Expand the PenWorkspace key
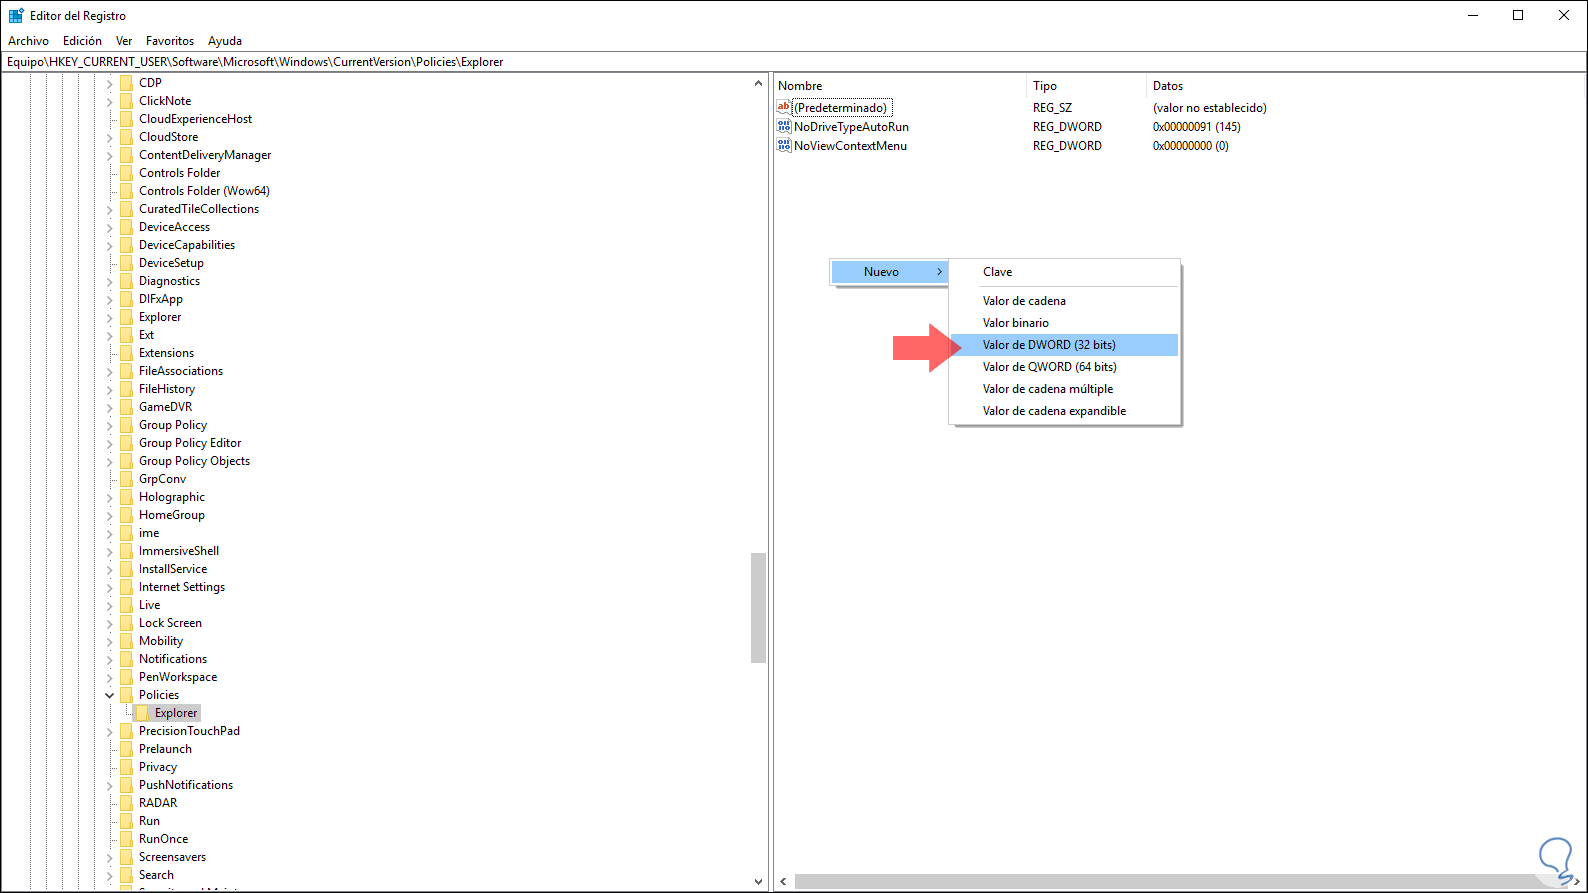The height and width of the screenshot is (893, 1588). 110,677
